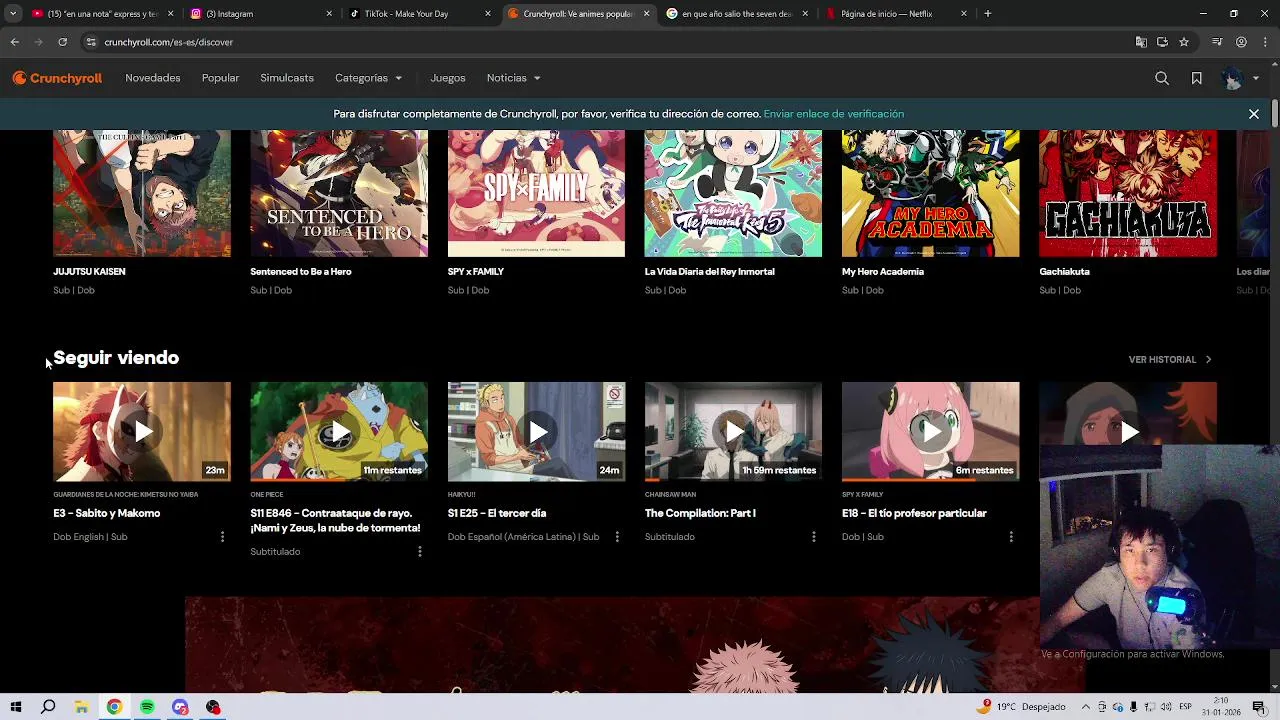The image size is (1280, 720).
Task: Open the tab search dropdown arrow
Action: (13, 14)
